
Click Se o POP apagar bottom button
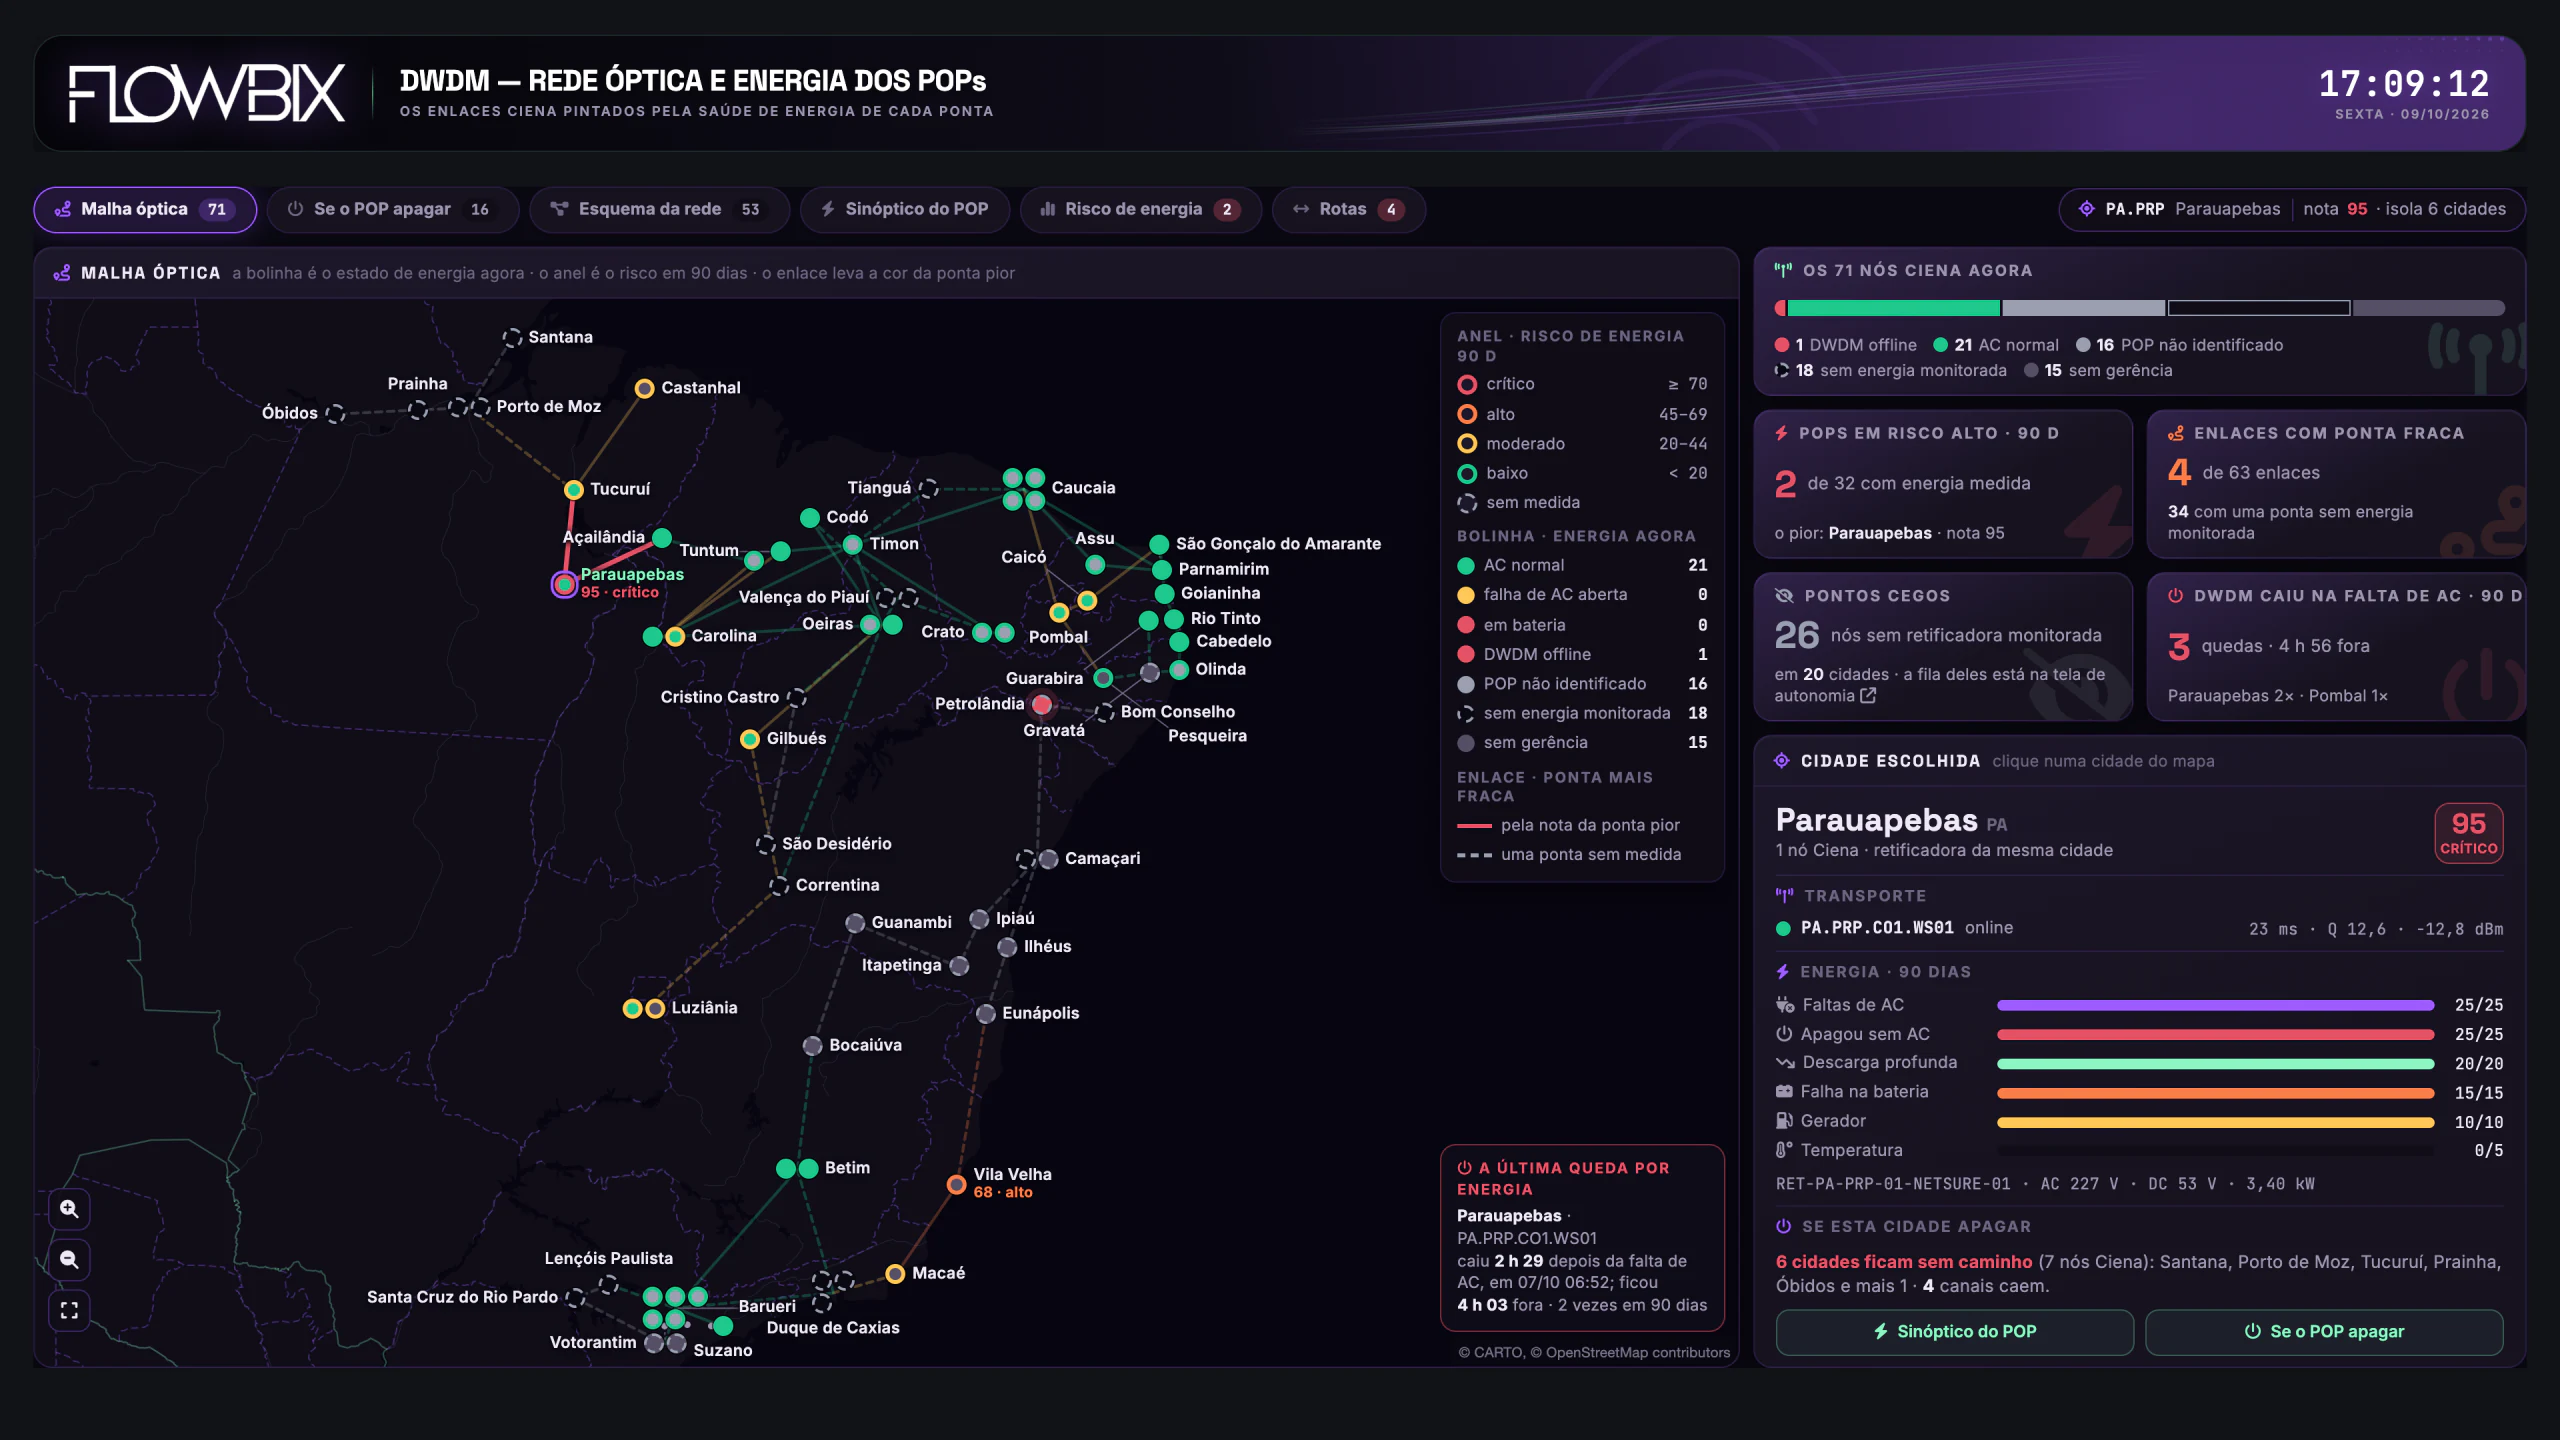pos(2324,1332)
